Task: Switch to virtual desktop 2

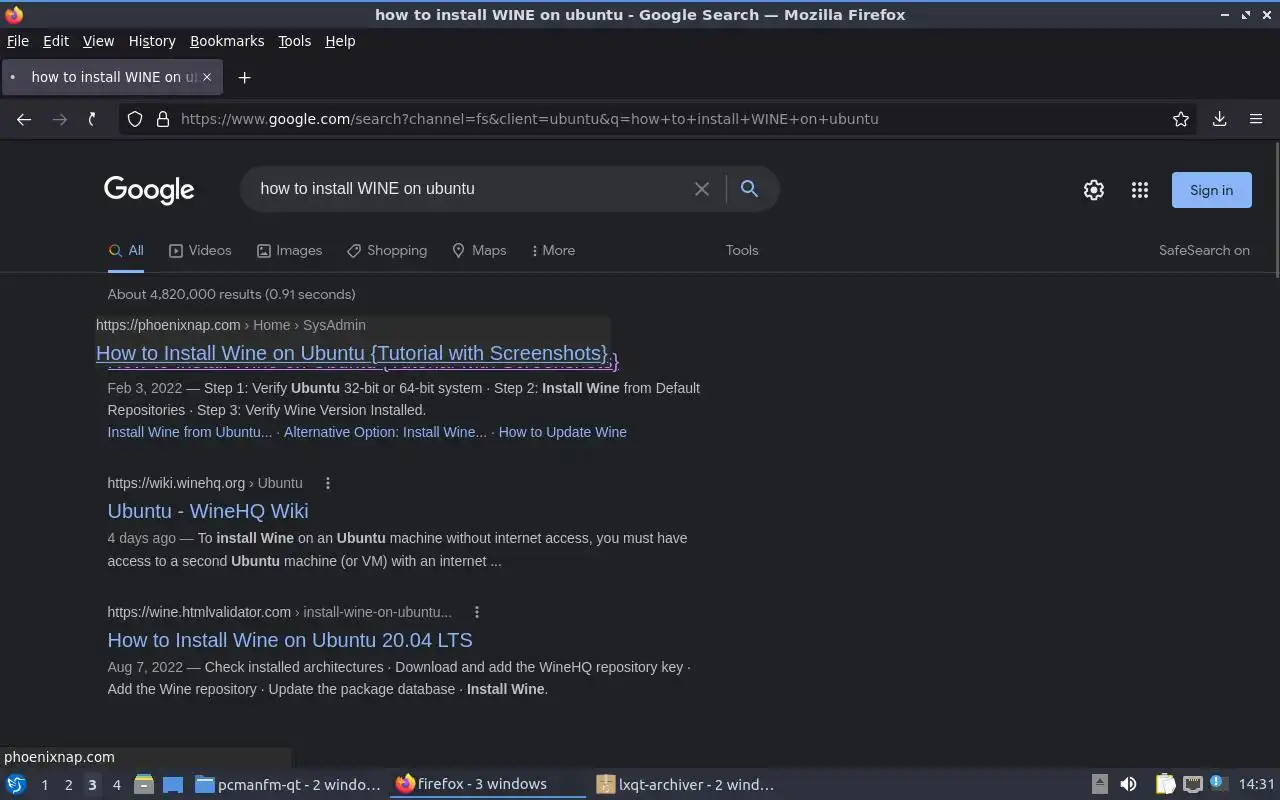Action: pyautogui.click(x=68, y=785)
